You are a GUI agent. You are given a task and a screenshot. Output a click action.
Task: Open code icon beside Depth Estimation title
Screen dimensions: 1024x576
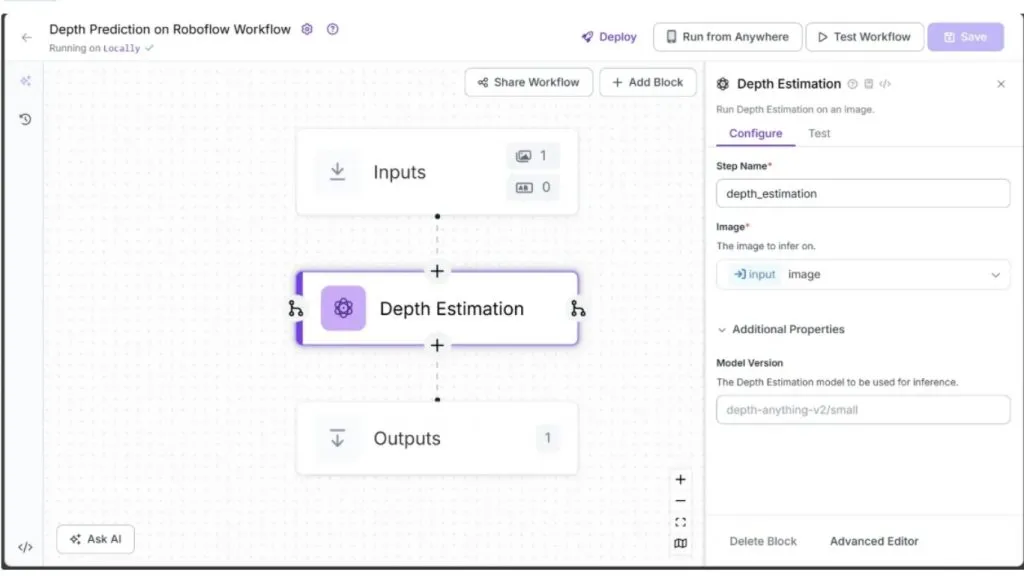pos(885,84)
